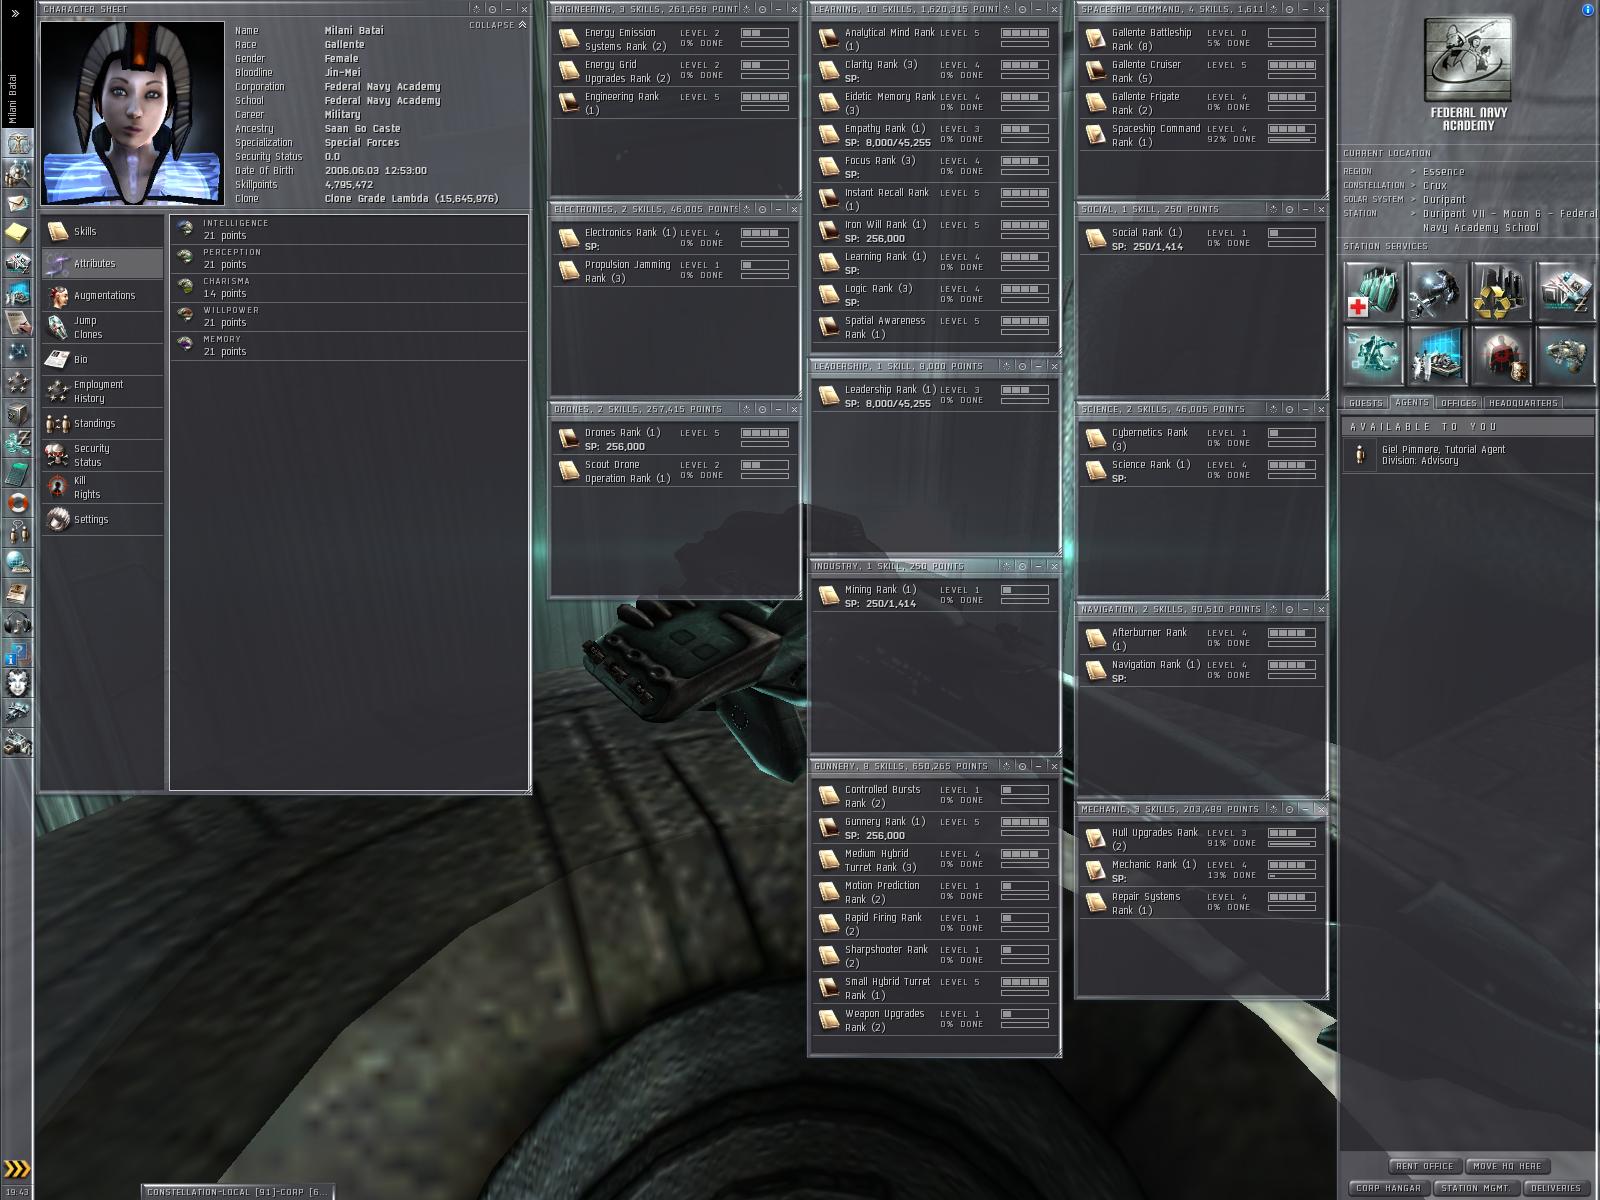Click the yellow double-arrow at bottom left

(x=17, y=1168)
